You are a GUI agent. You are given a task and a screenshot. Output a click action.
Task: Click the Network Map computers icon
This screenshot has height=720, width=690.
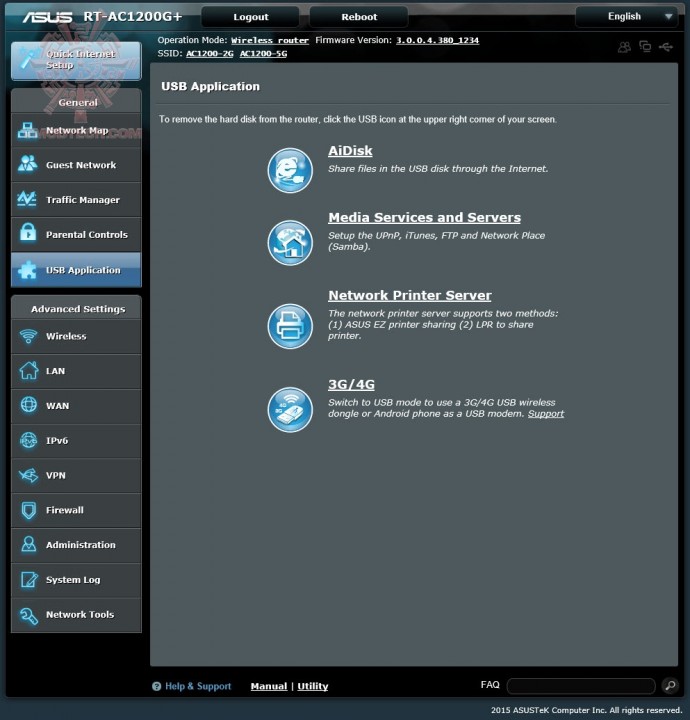28,130
